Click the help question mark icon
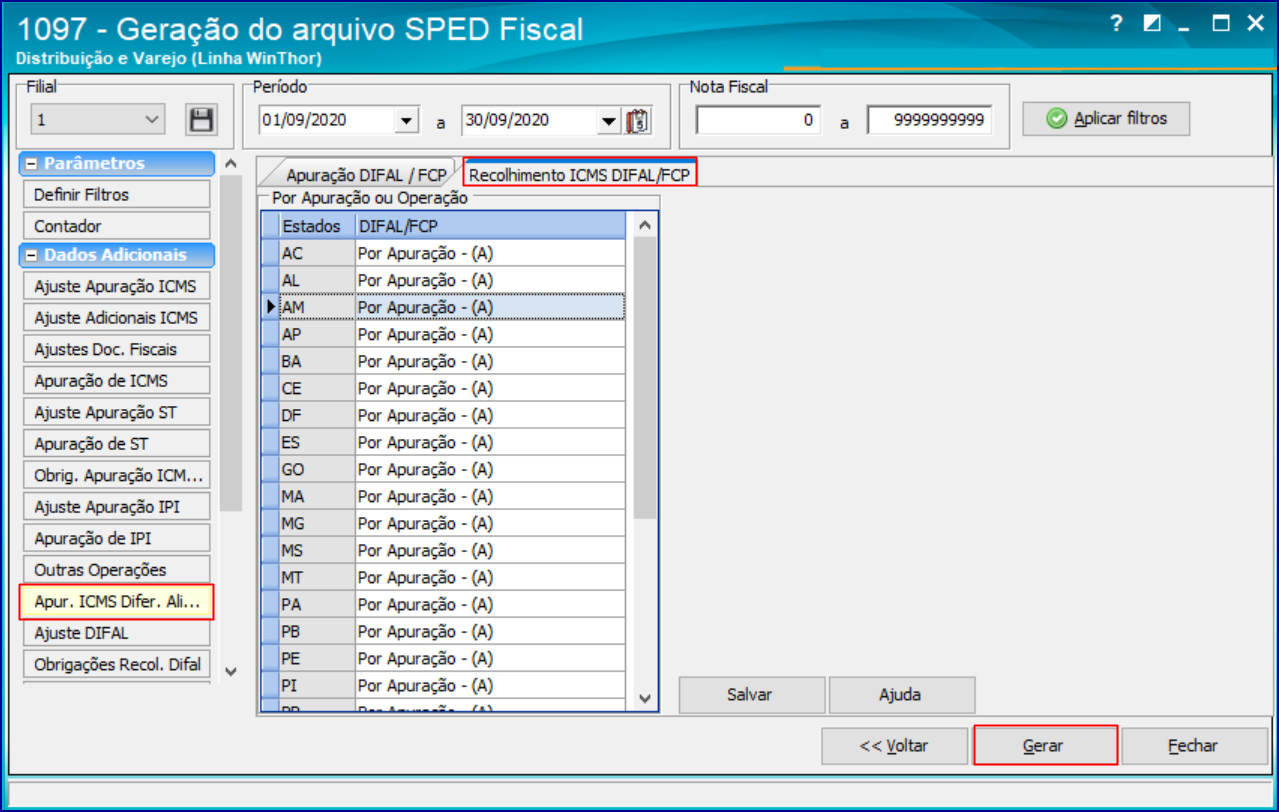1279x812 pixels. [1117, 24]
